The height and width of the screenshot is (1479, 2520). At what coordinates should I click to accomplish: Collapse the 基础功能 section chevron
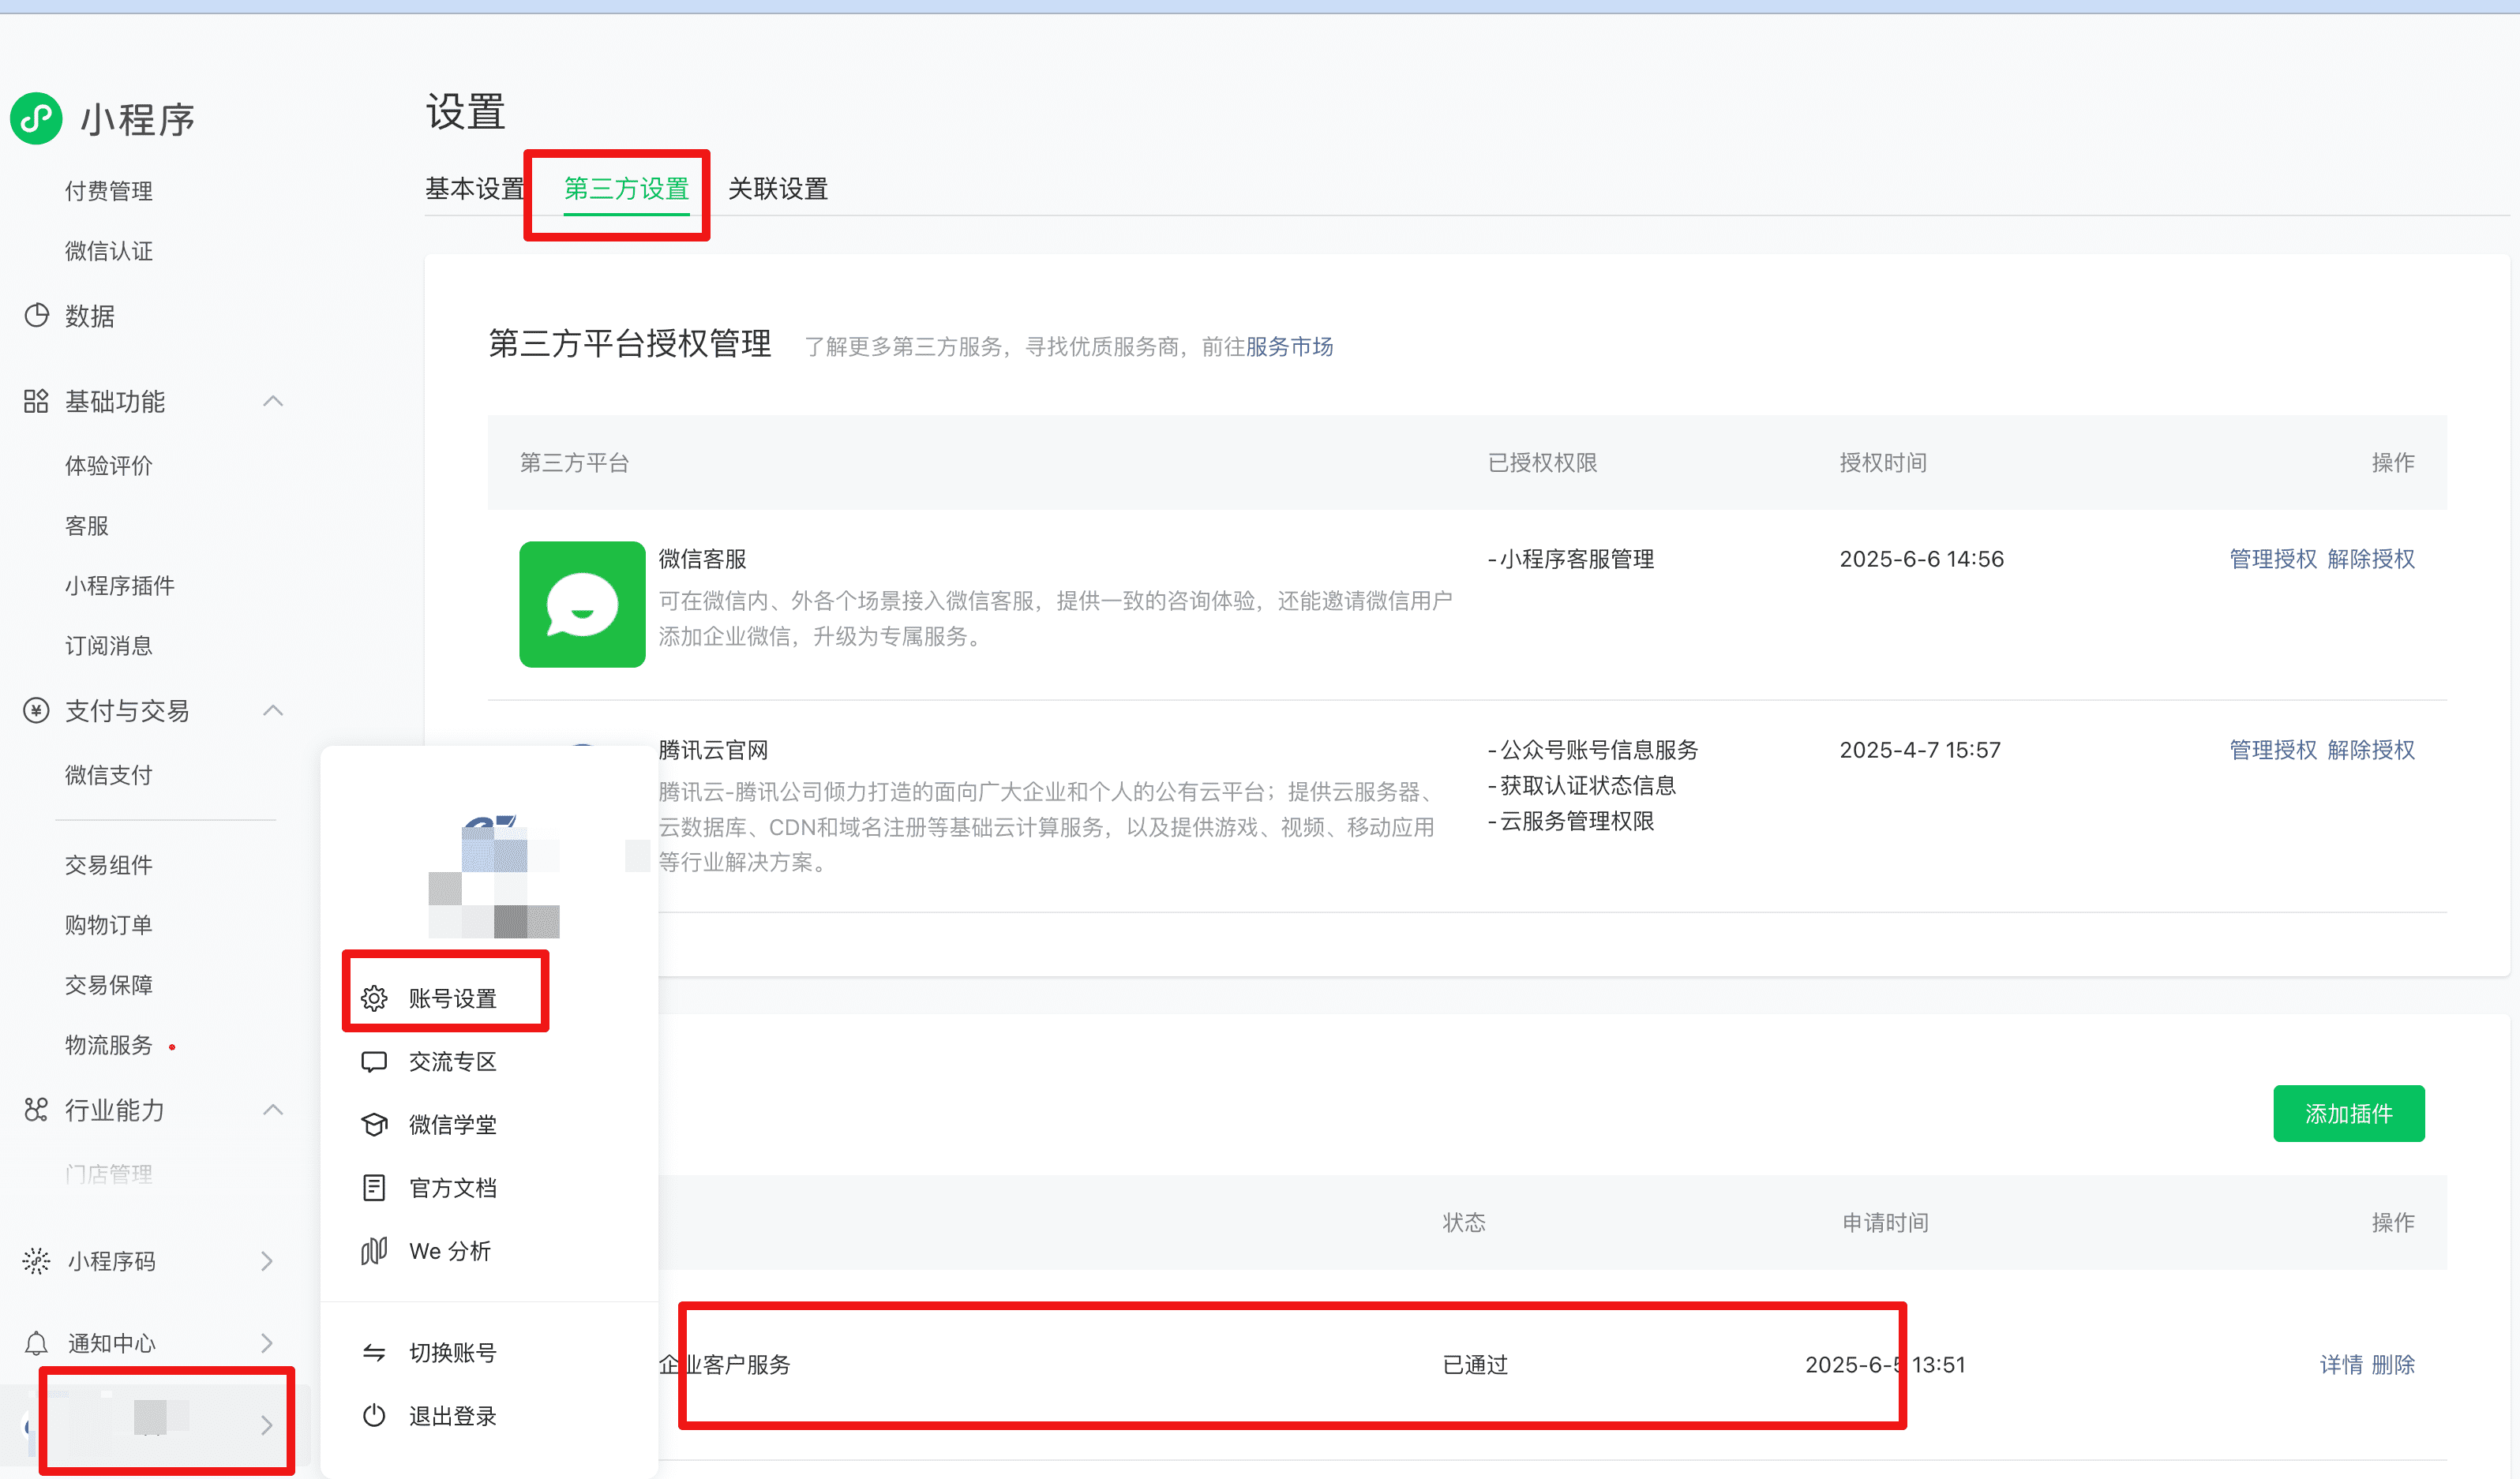coord(273,402)
